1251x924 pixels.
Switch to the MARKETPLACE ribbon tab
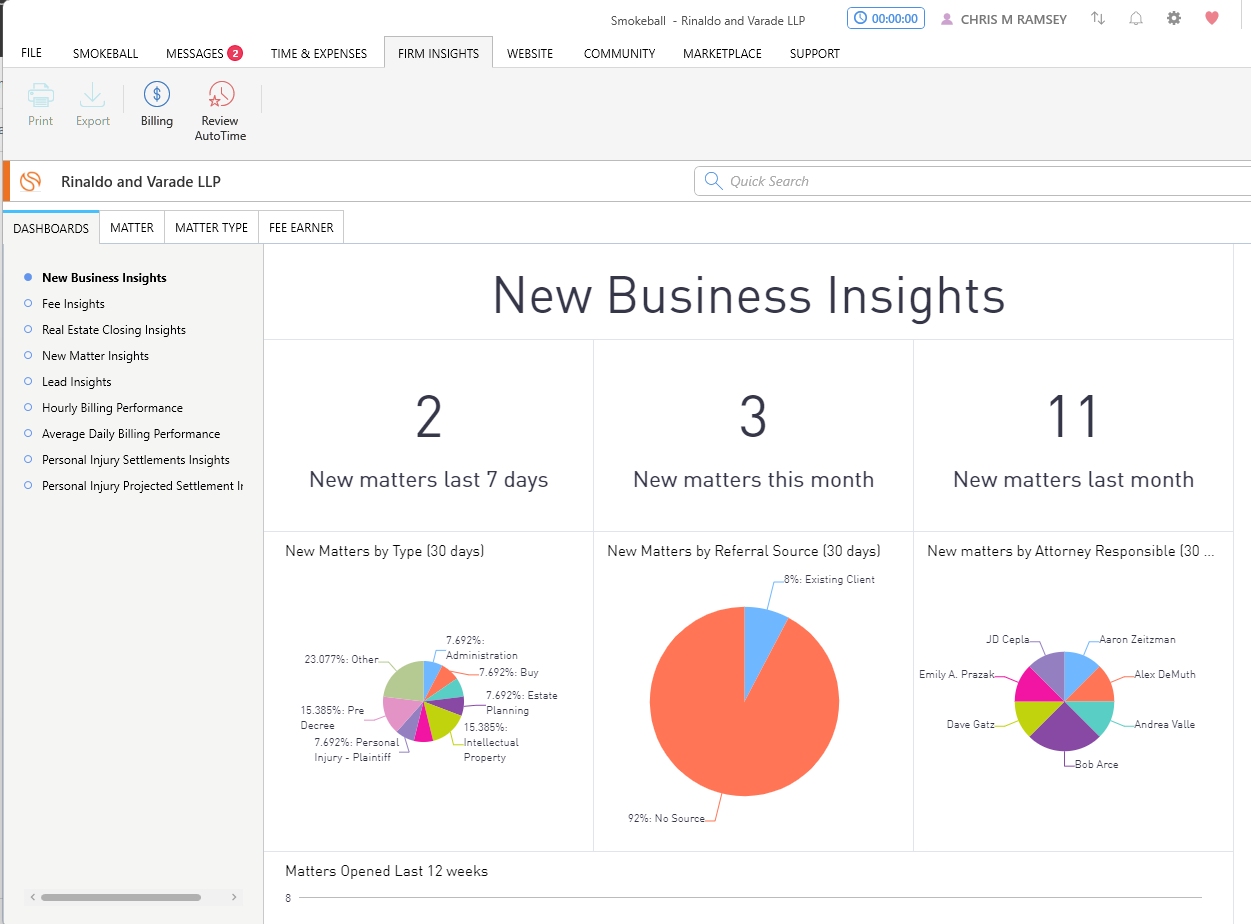point(722,53)
